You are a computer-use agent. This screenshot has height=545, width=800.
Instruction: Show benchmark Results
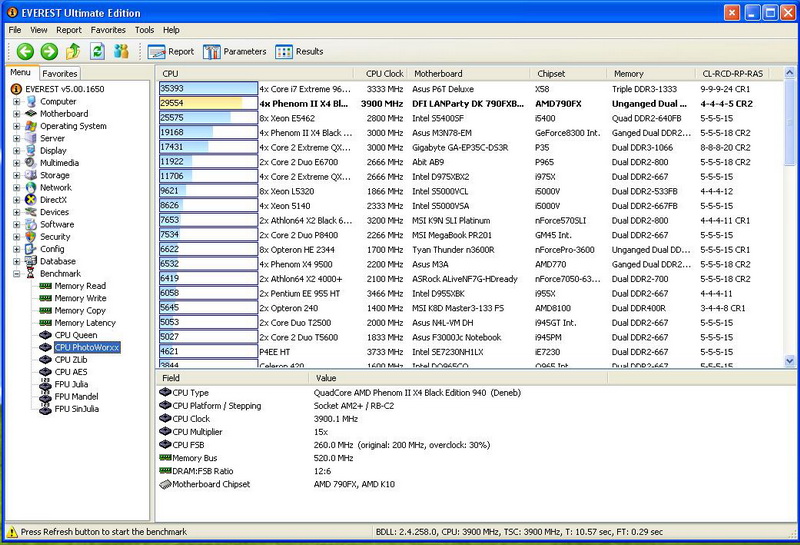(x=299, y=52)
